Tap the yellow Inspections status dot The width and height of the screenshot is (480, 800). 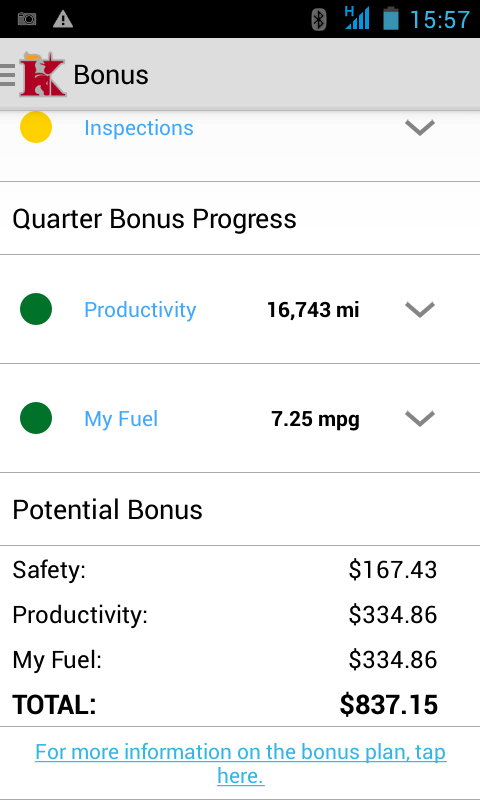click(36, 127)
